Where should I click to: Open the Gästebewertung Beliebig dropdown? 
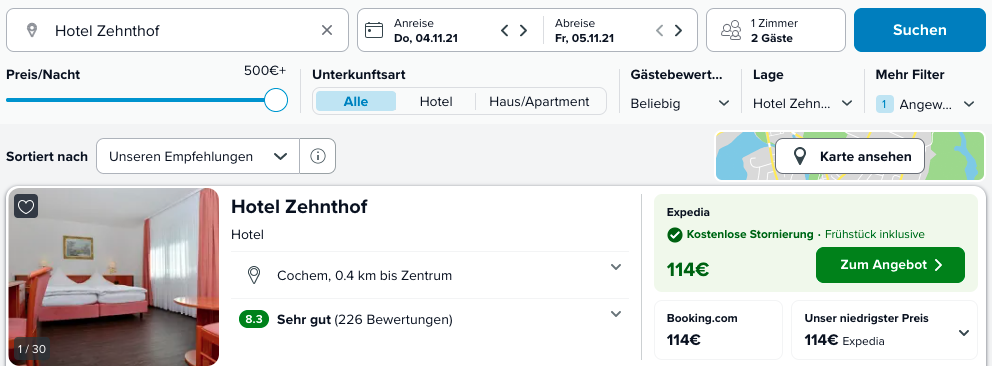(679, 104)
